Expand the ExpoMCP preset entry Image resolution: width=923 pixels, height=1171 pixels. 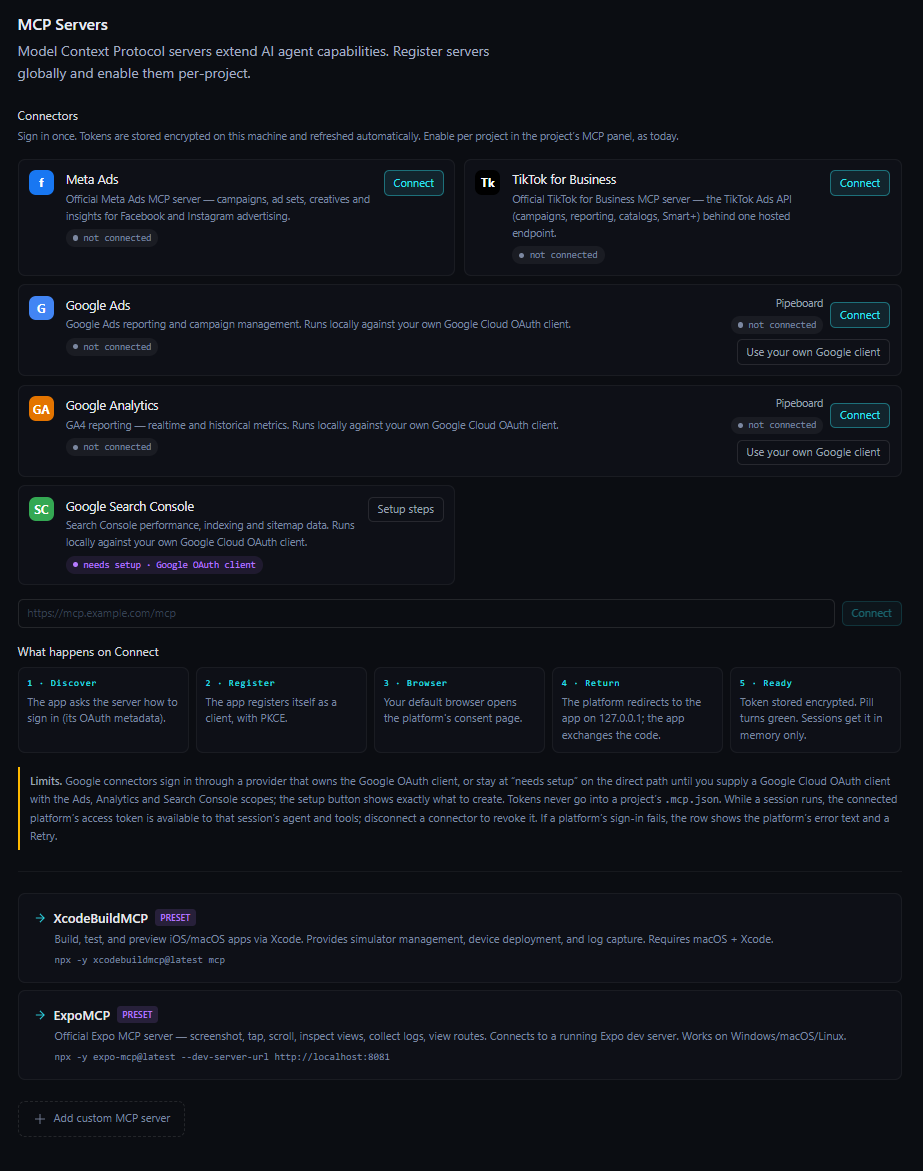[460, 1035]
